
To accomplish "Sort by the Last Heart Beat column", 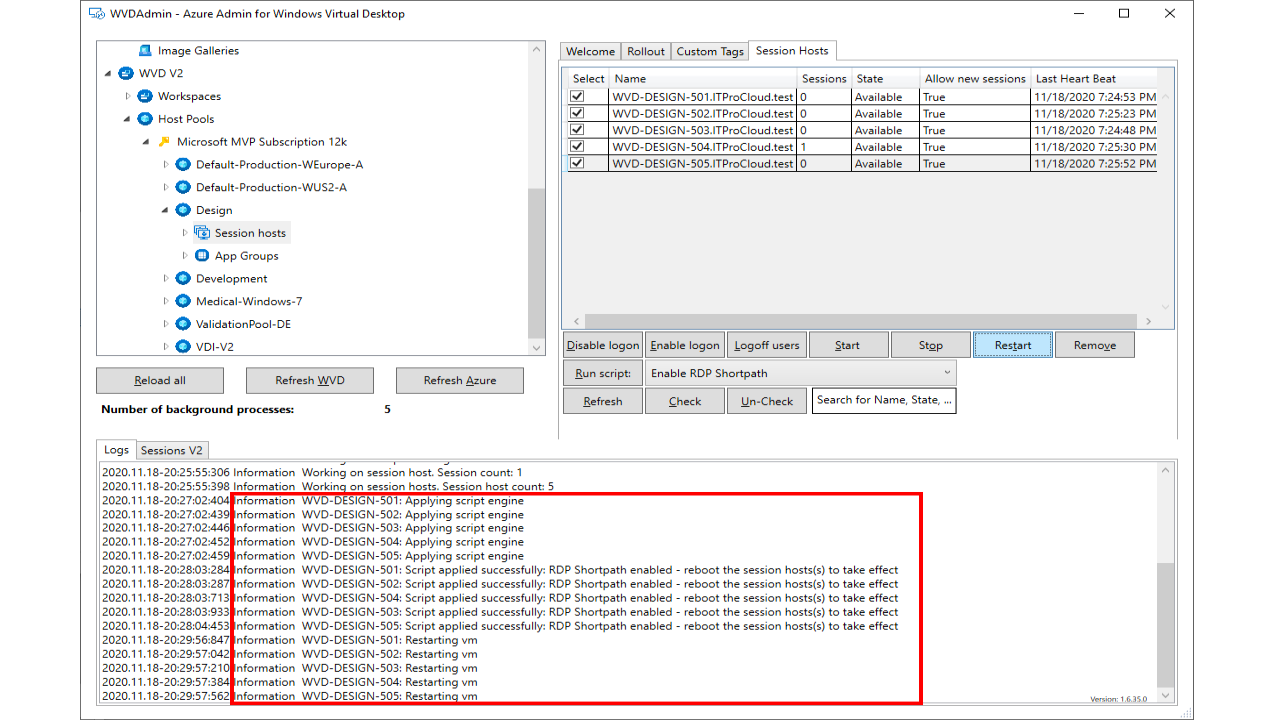I will [x=1094, y=78].
